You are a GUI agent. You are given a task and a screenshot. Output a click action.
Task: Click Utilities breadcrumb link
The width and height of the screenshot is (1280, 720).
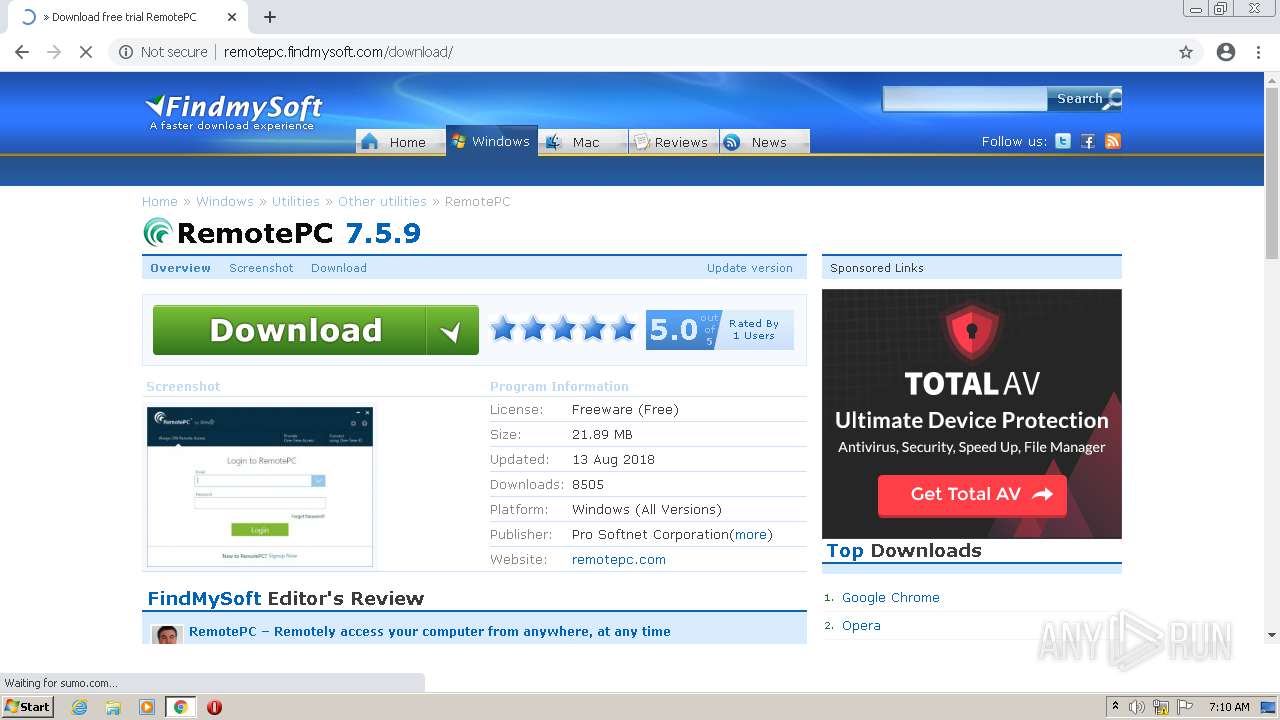(x=296, y=201)
